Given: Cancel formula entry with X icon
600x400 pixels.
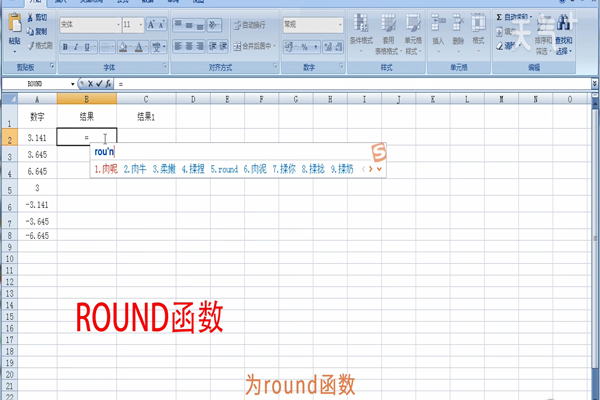Looking at the screenshot, I should [90, 83].
